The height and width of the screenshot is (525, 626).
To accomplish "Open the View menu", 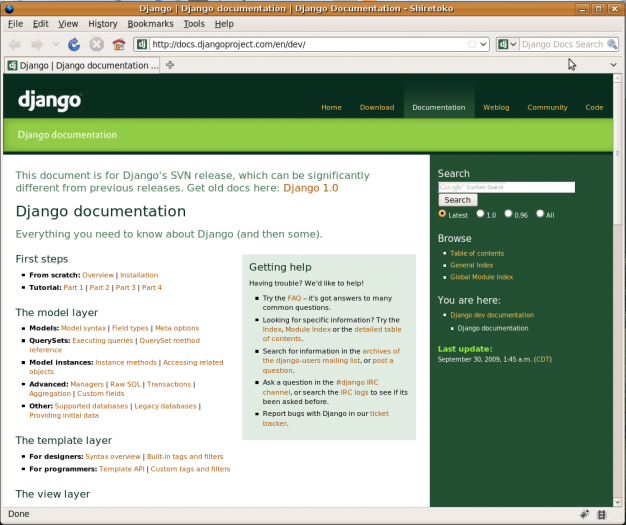I will click(x=68, y=24).
